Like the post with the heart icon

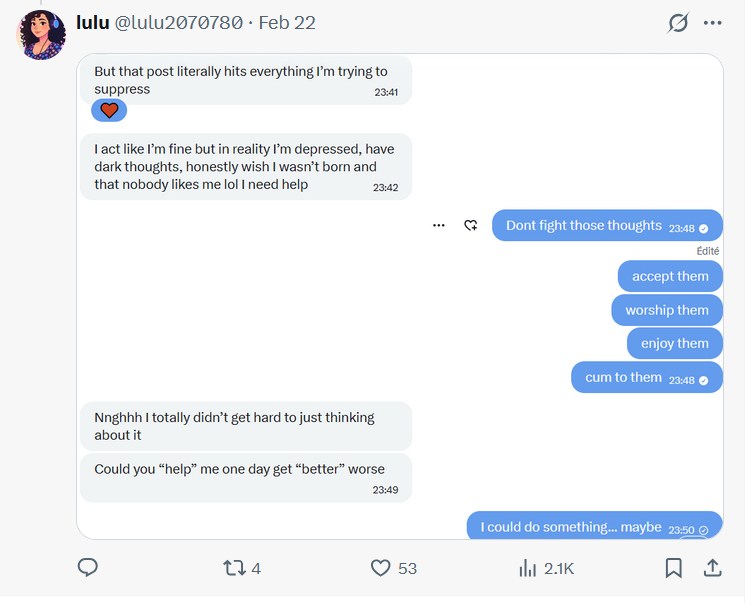click(x=380, y=568)
